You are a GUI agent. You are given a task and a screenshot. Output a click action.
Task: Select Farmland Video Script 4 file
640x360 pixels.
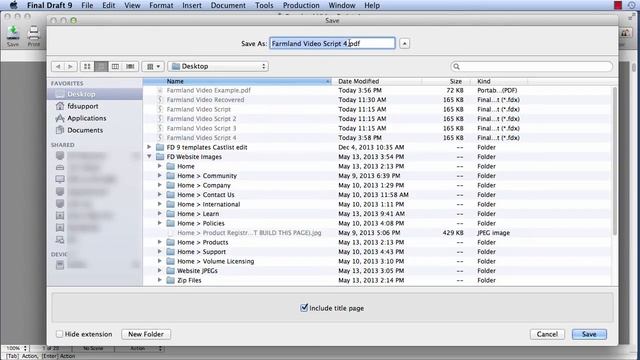click(x=201, y=138)
